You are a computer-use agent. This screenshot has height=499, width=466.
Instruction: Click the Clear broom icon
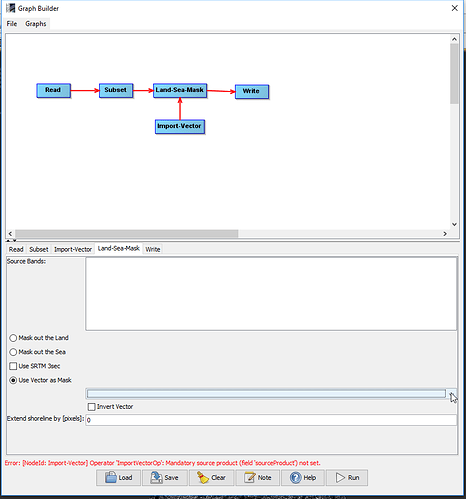(x=203, y=477)
